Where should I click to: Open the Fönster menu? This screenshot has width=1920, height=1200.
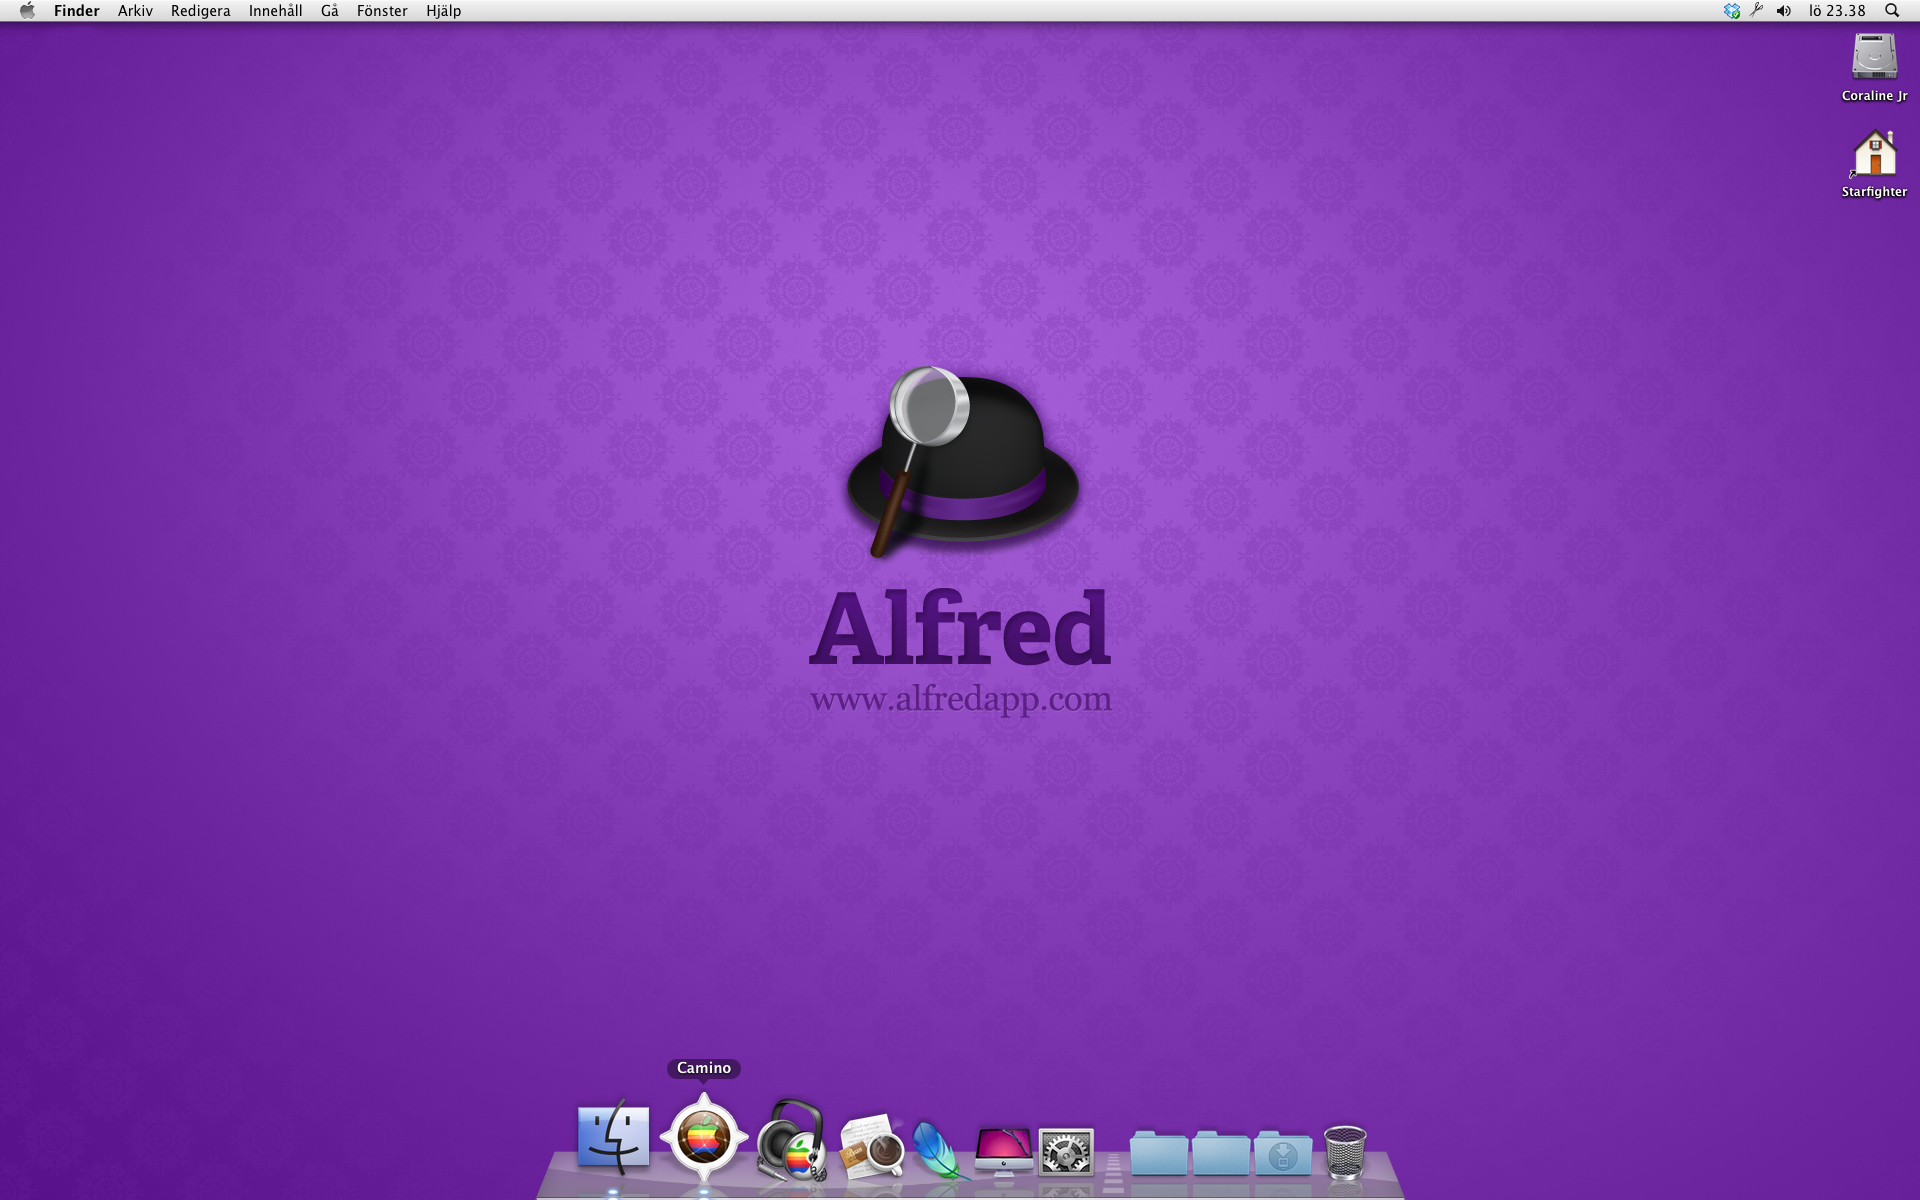(x=382, y=11)
